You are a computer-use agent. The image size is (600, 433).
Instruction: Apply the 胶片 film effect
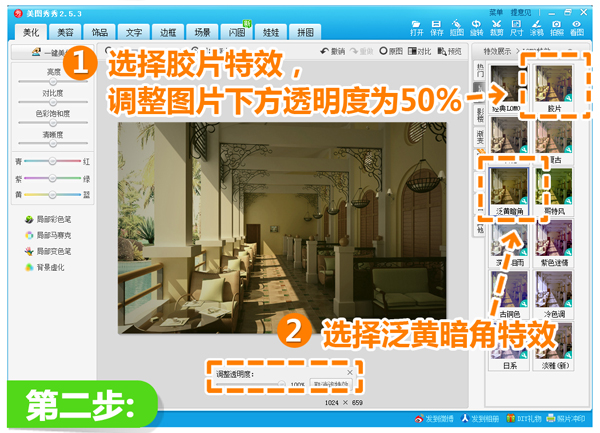tap(554, 90)
